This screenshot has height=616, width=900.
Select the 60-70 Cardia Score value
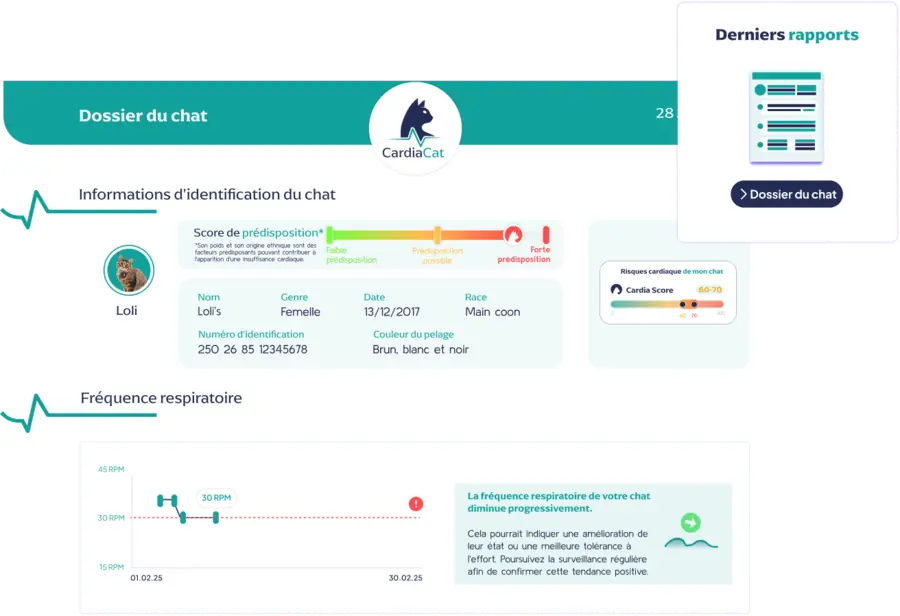710,289
